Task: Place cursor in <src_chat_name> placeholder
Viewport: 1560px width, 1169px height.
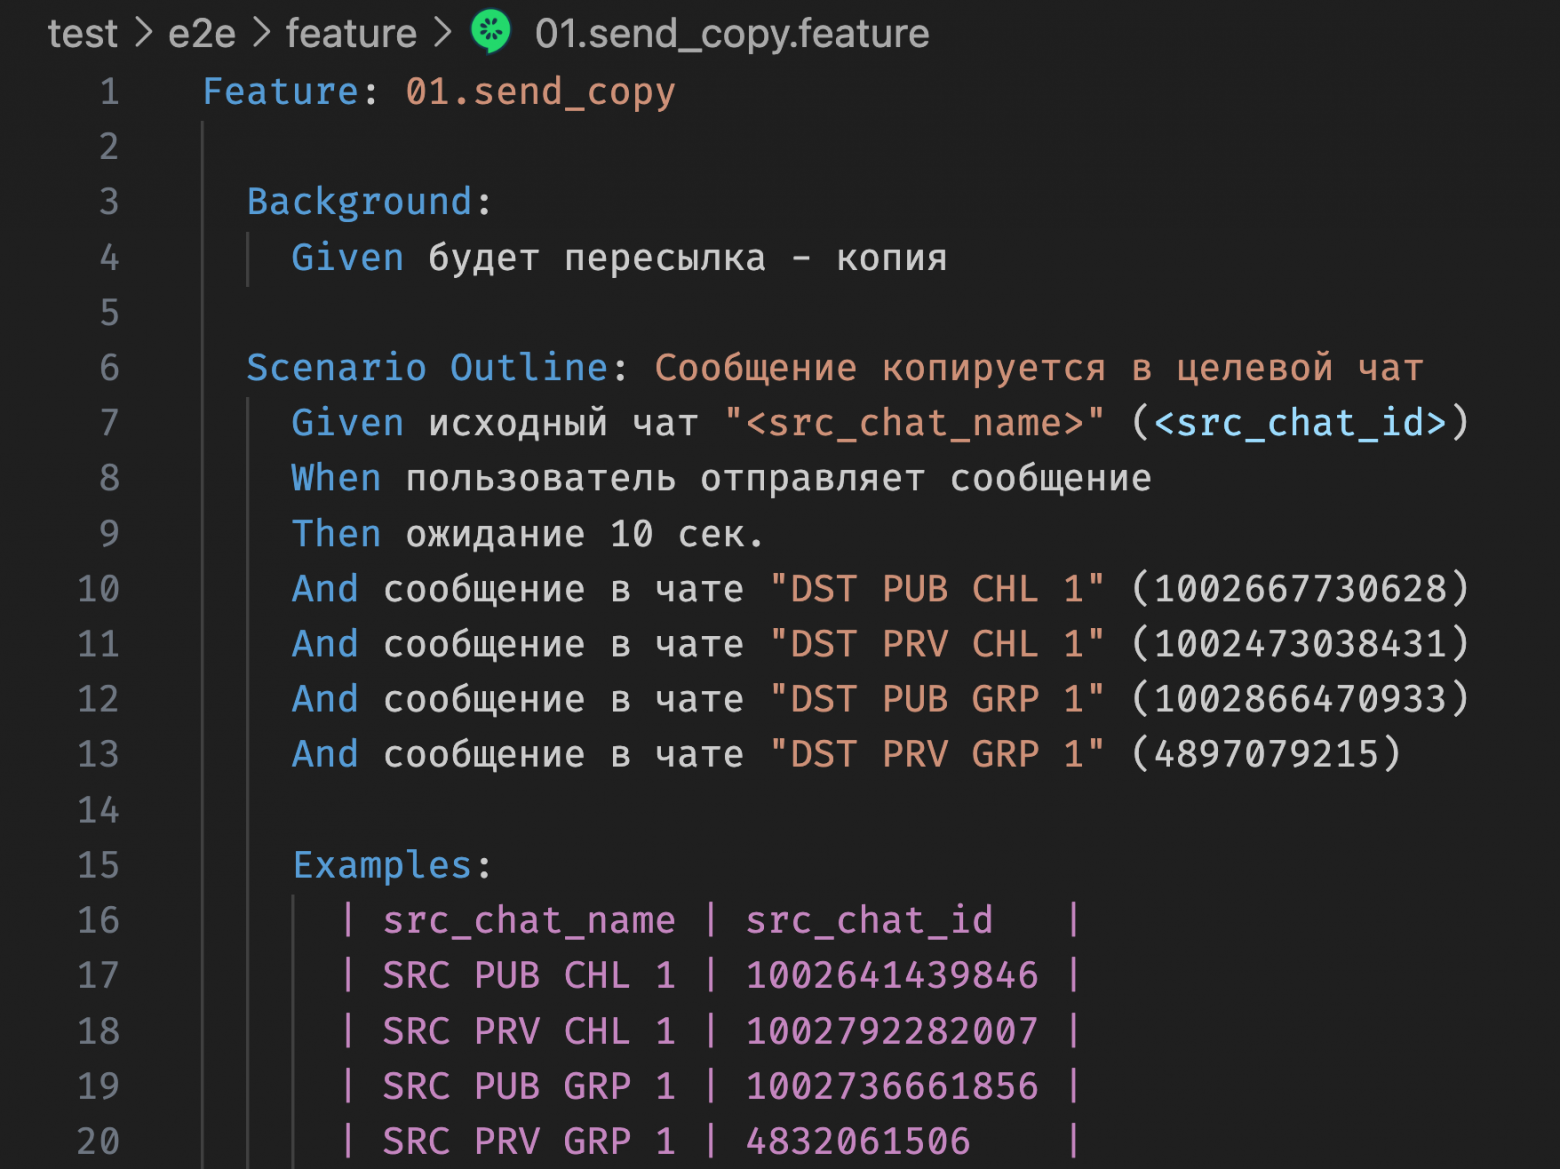Action: (914, 423)
